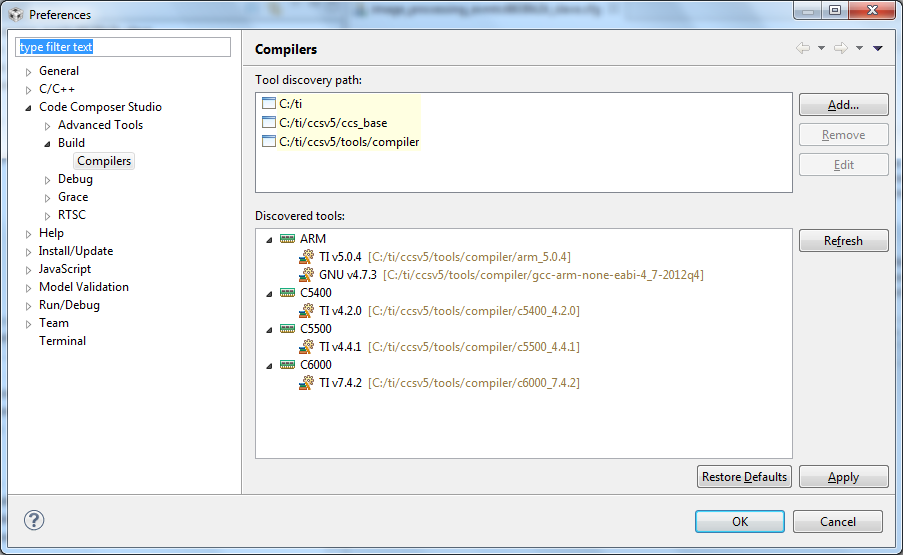Click the TI v5.0.4 compiler icon
903x555 pixels.
tap(306, 257)
